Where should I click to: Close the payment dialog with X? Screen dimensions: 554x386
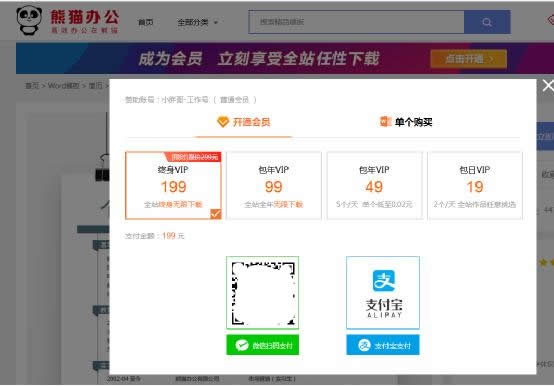548,85
